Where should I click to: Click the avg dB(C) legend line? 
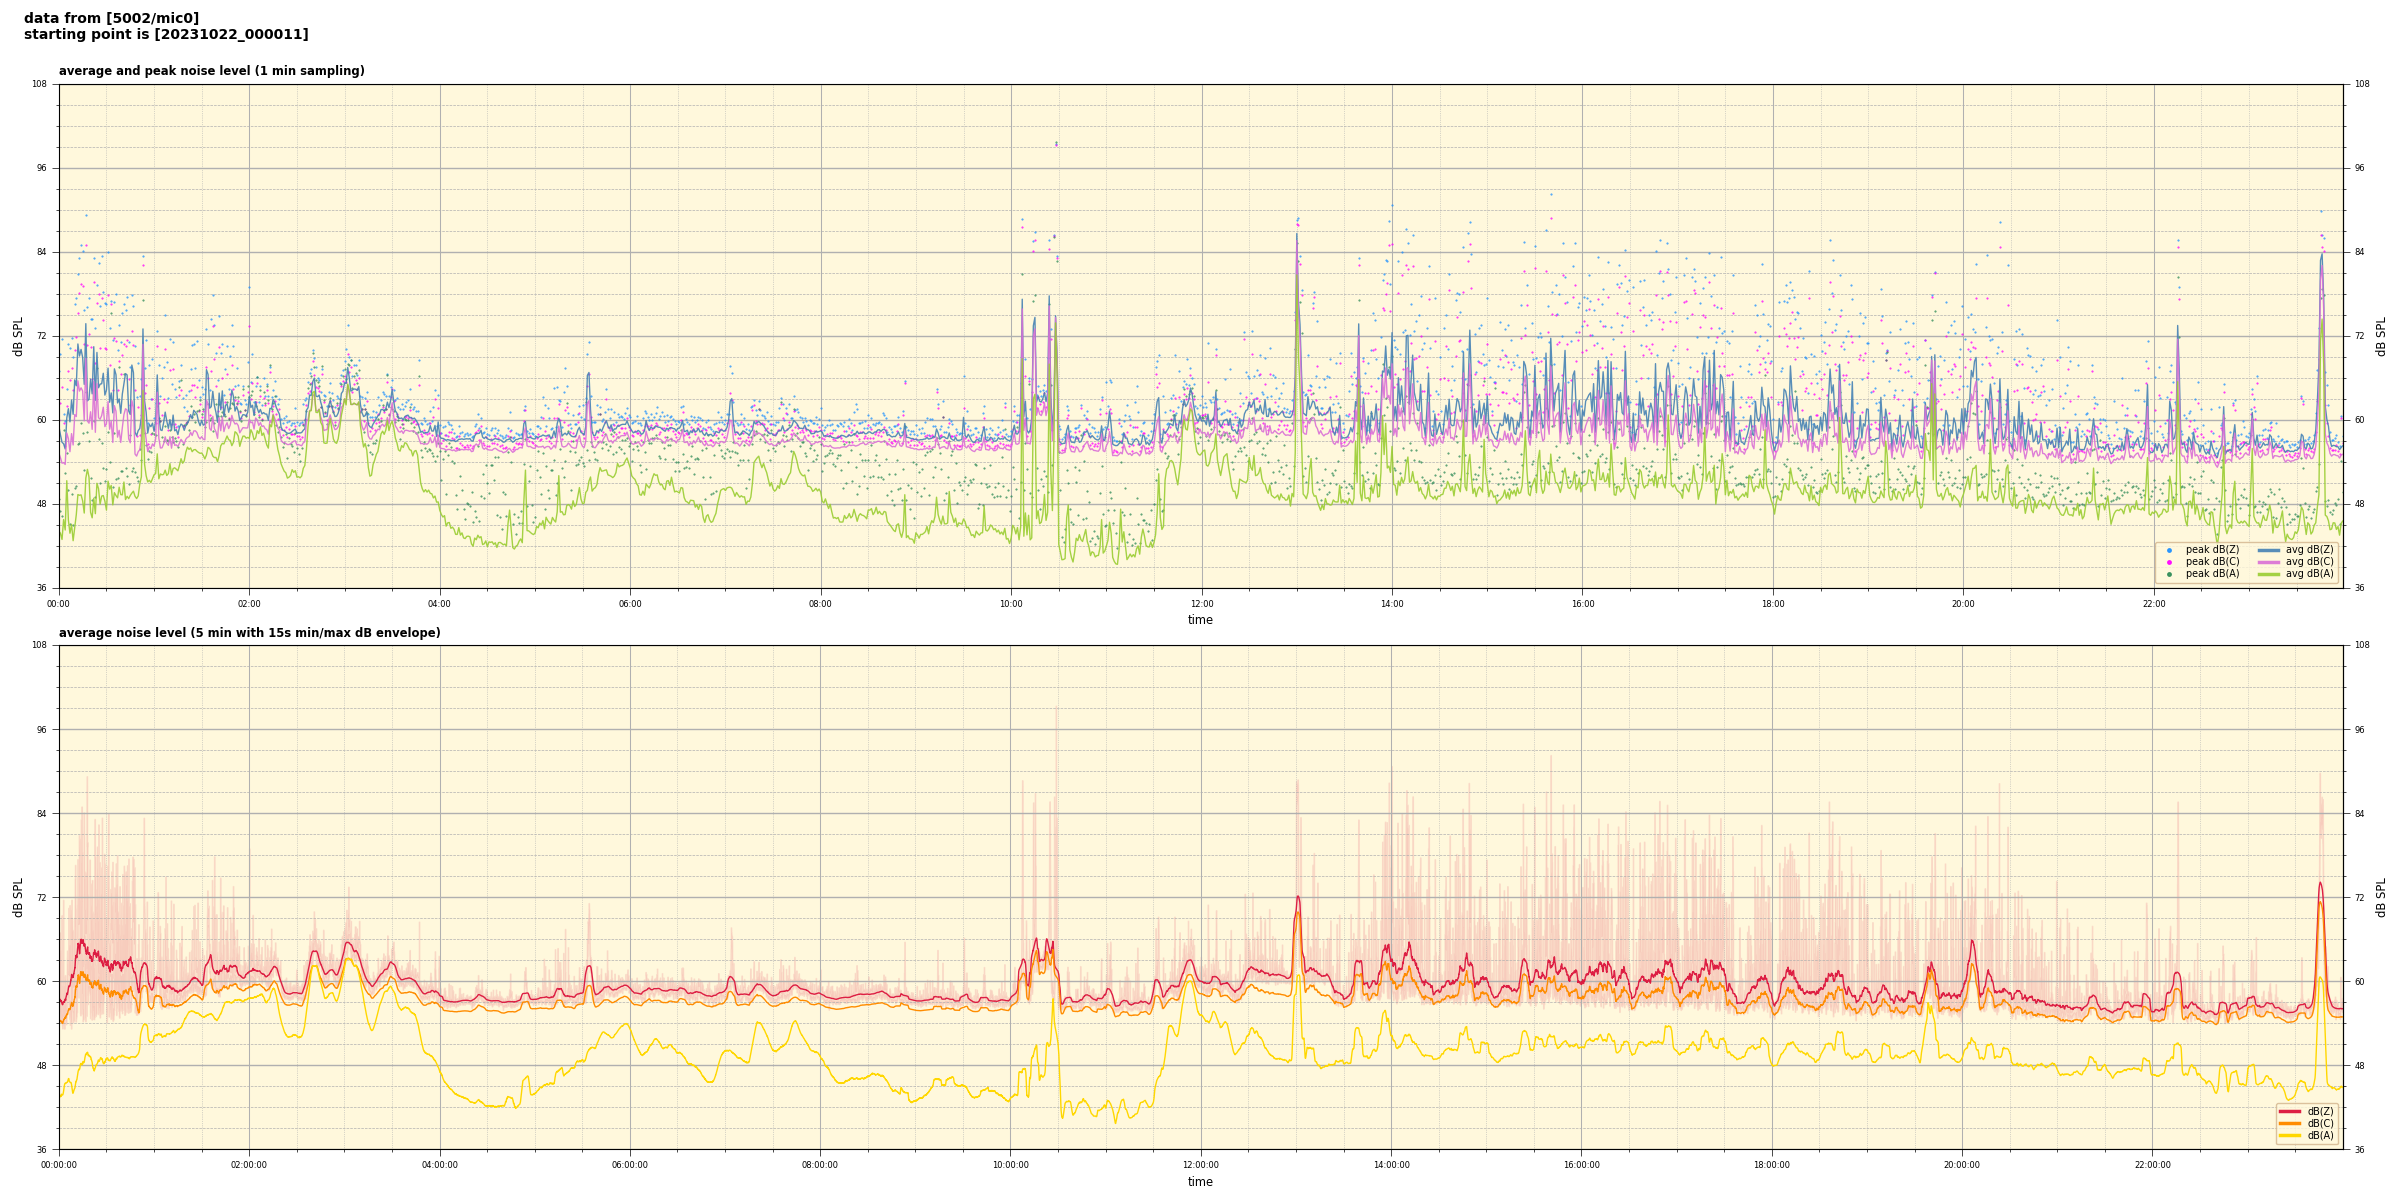(x=2268, y=562)
